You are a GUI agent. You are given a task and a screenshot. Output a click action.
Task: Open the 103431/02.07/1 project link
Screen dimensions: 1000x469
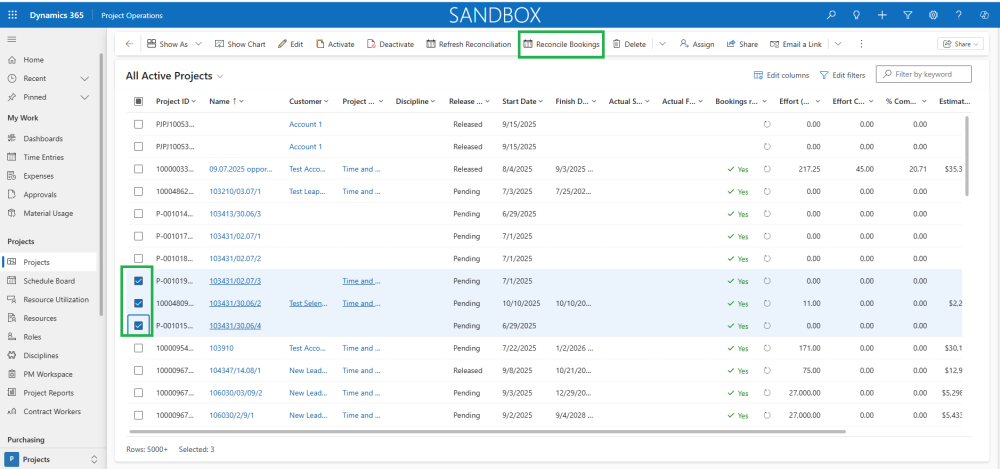(235, 236)
